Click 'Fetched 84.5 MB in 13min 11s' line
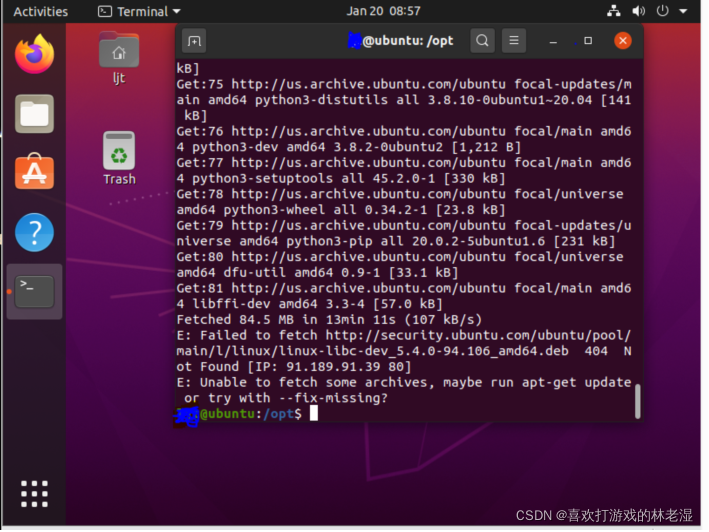The height and width of the screenshot is (532, 709). point(329,320)
